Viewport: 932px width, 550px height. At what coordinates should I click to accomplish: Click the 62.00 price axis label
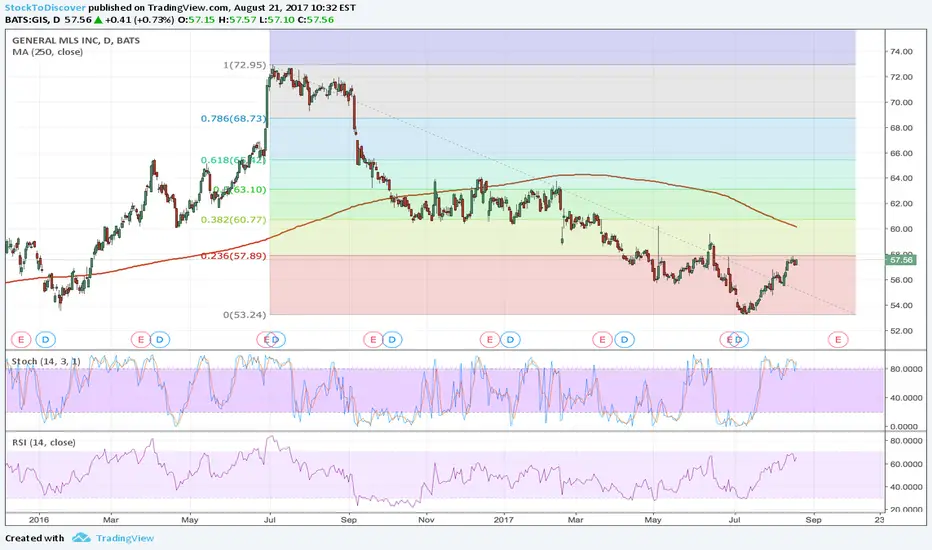tap(902, 203)
